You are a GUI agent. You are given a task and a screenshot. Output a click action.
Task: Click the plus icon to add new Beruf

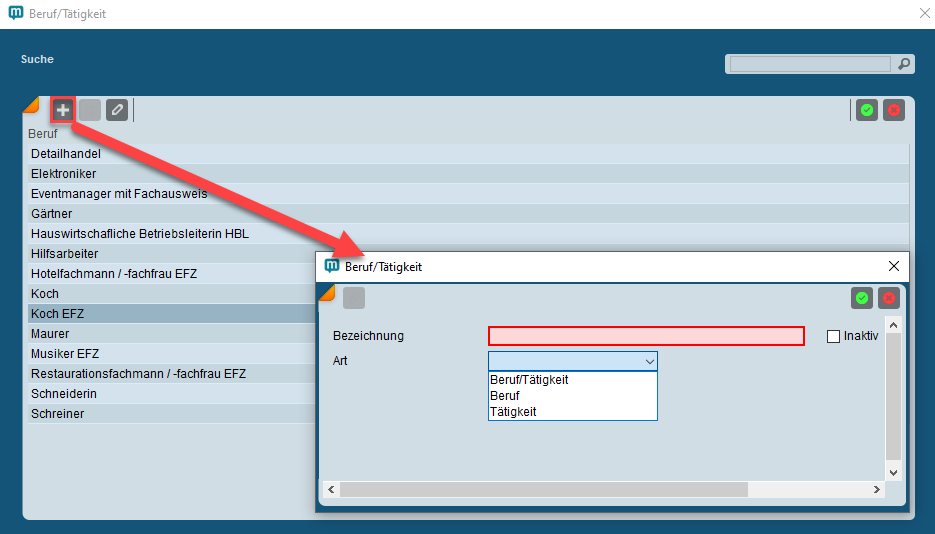pyautogui.click(x=63, y=110)
